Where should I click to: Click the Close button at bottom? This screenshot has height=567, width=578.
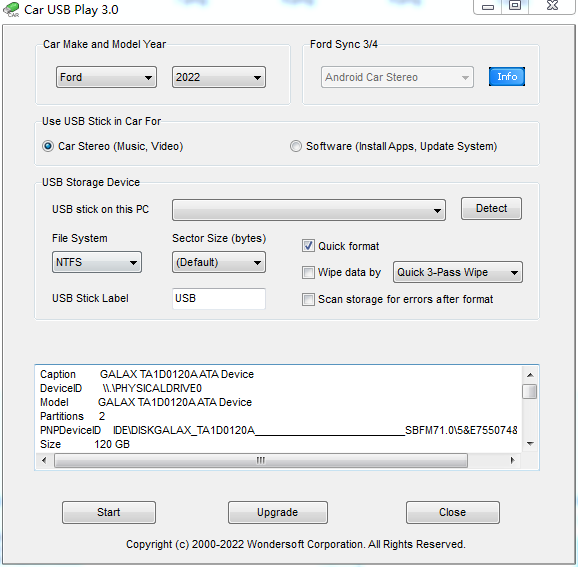[x=453, y=512]
